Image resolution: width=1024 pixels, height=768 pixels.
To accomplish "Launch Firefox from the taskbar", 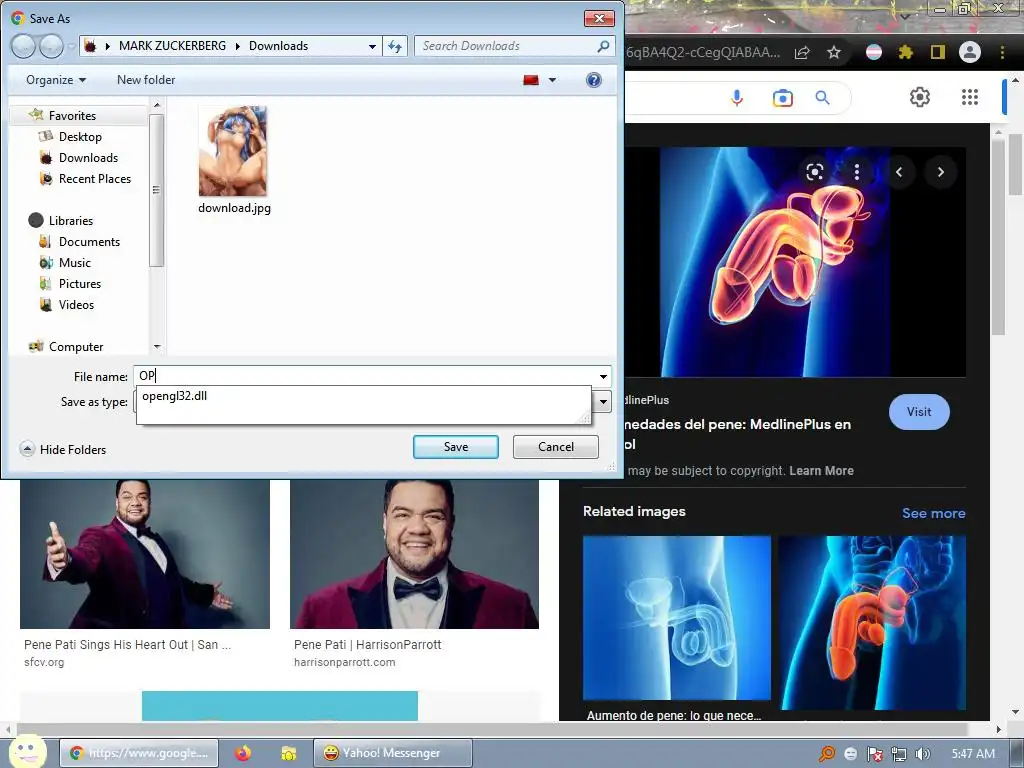I will pos(243,753).
